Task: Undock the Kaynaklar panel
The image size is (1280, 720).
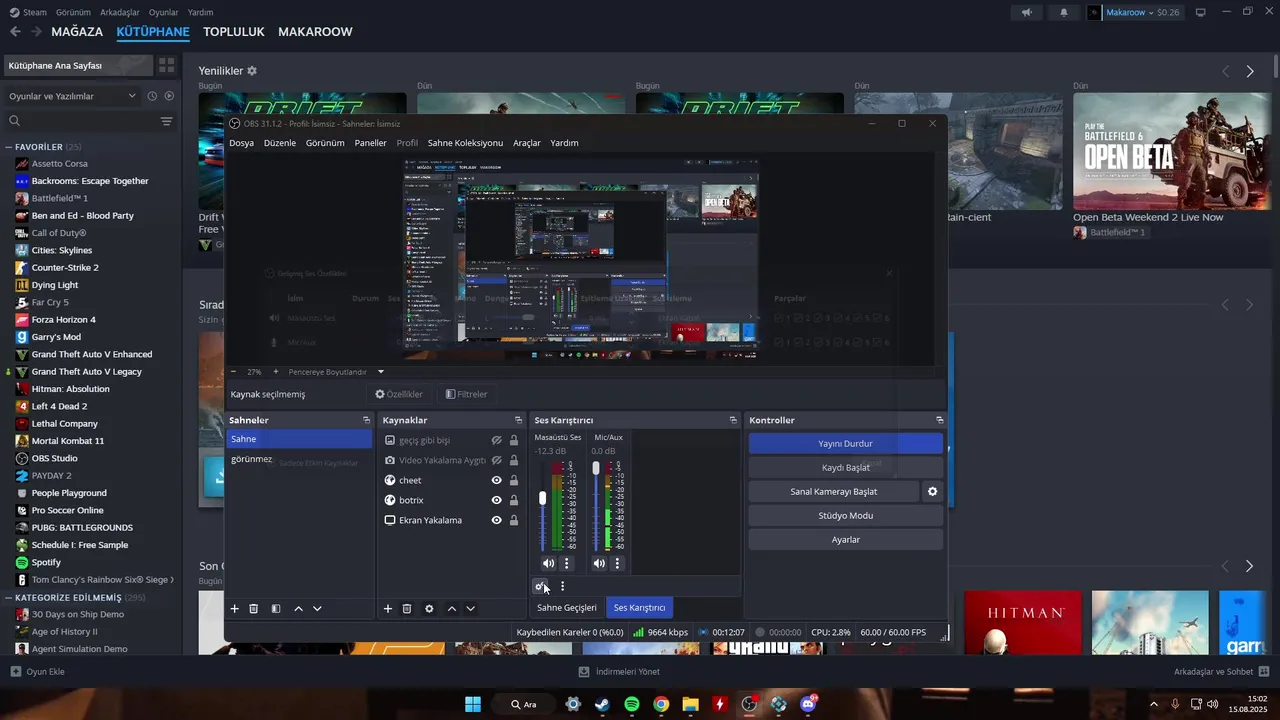Action: 518,420
